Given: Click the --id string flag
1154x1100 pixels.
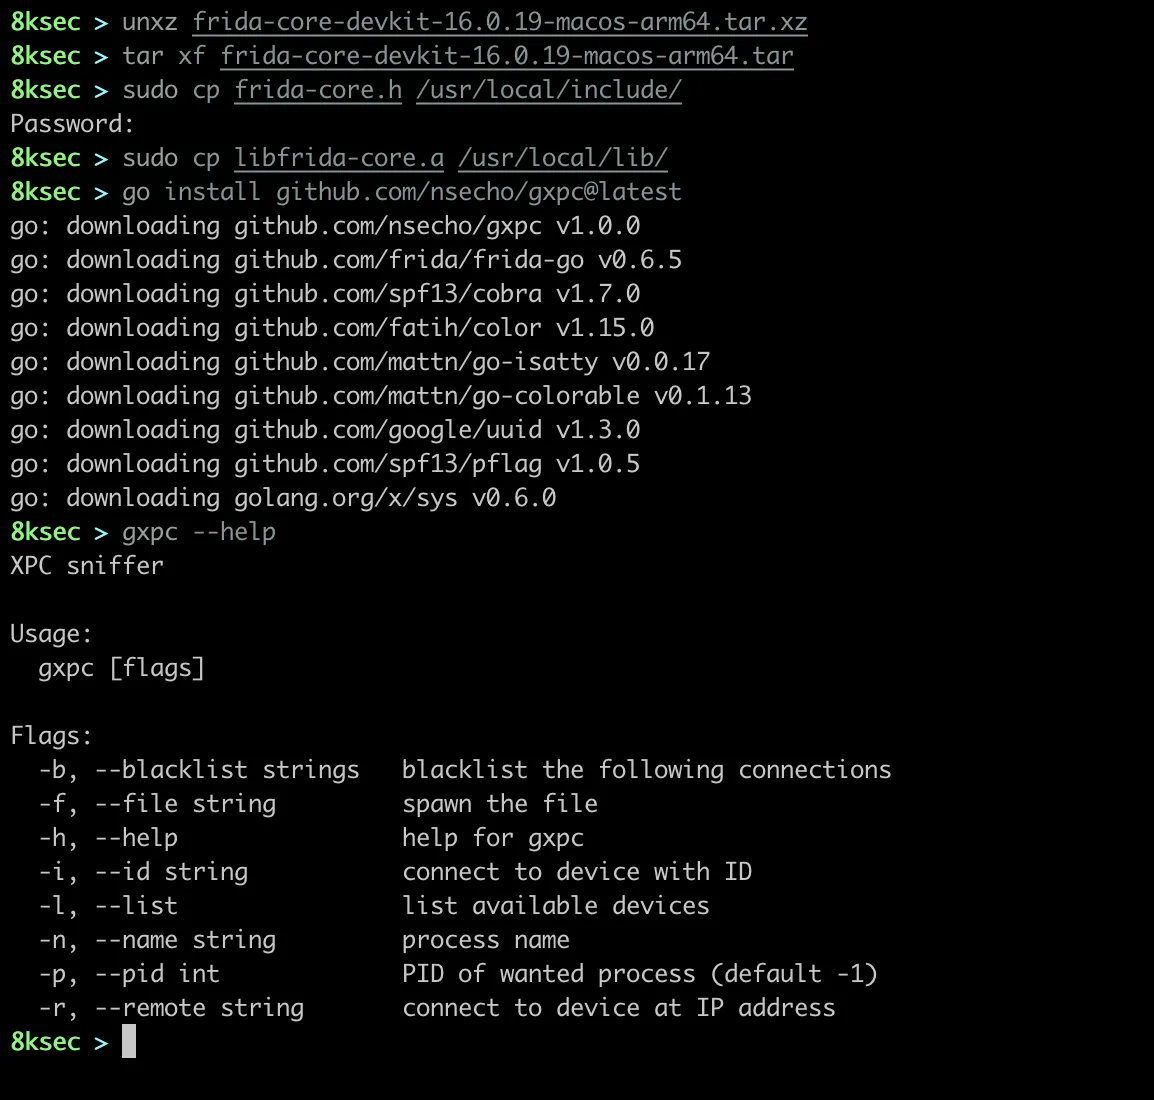Looking at the screenshot, I should pyautogui.click(x=171, y=872).
